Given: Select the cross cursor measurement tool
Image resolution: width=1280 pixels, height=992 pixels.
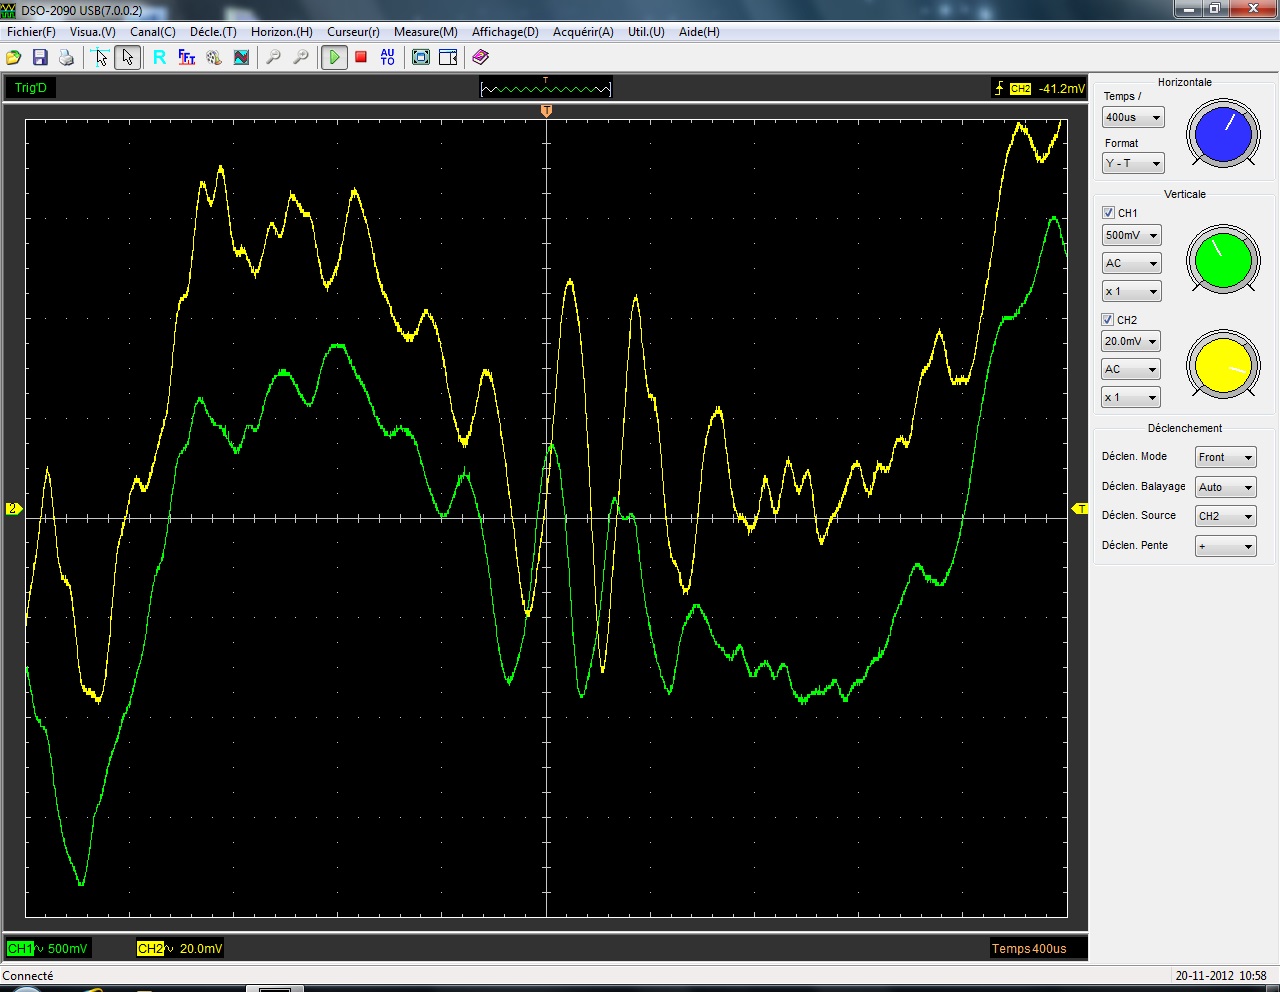Looking at the screenshot, I should point(100,58).
